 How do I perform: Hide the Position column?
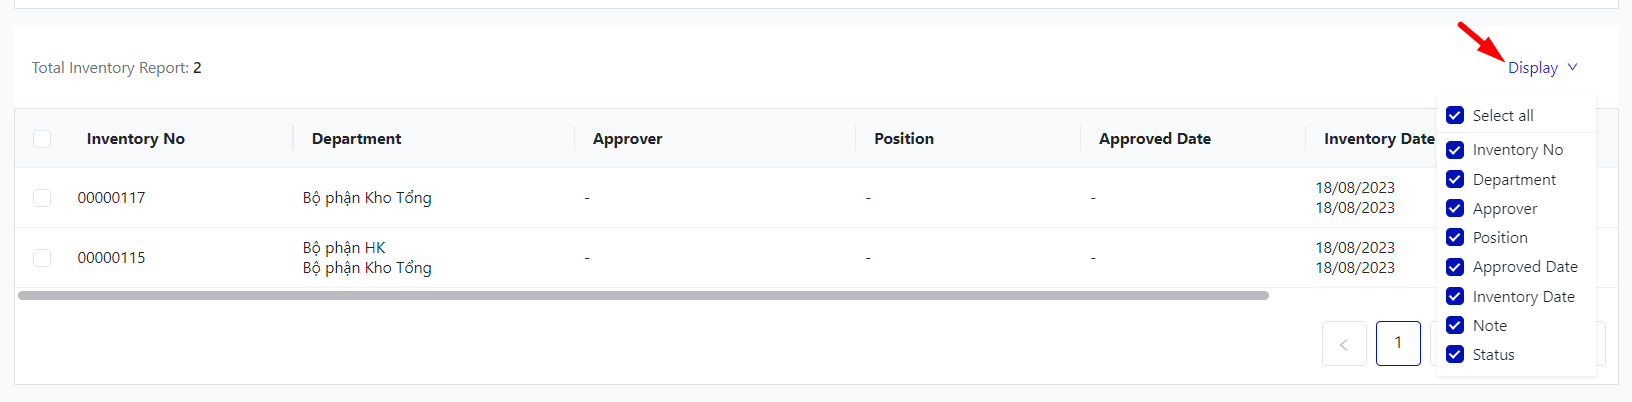pos(1455,238)
